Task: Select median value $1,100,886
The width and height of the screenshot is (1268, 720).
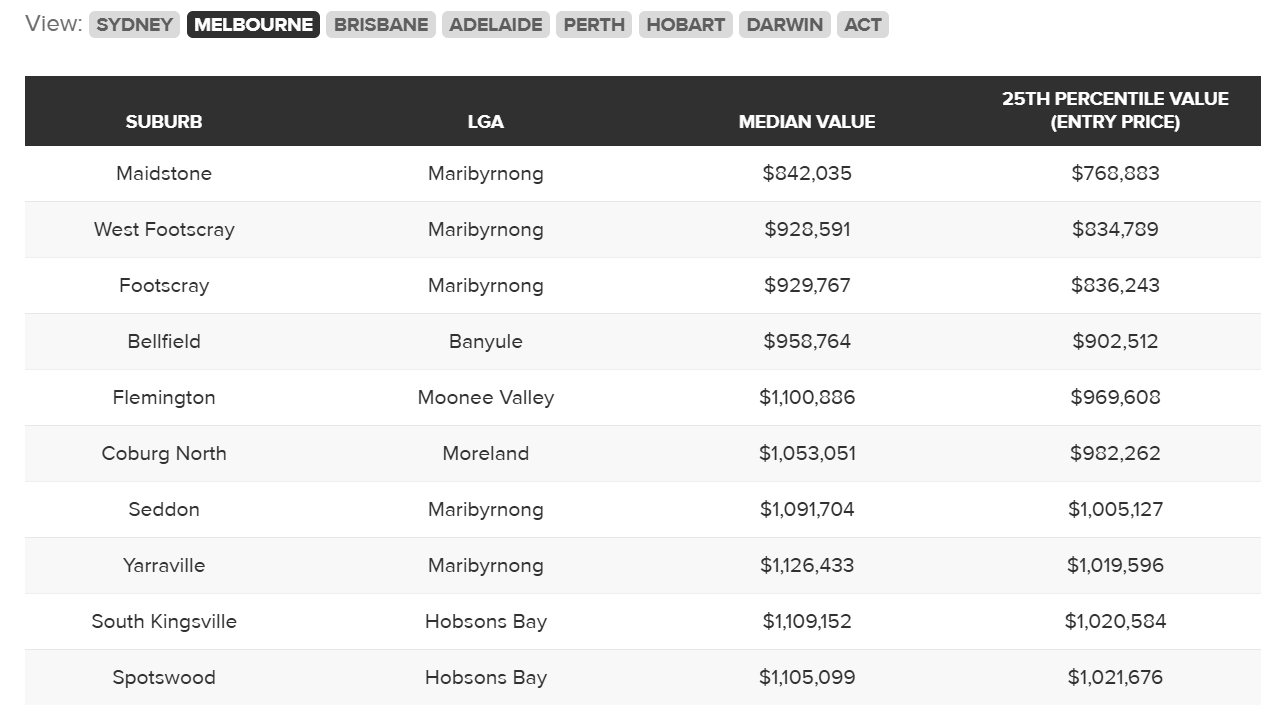Action: (x=807, y=397)
